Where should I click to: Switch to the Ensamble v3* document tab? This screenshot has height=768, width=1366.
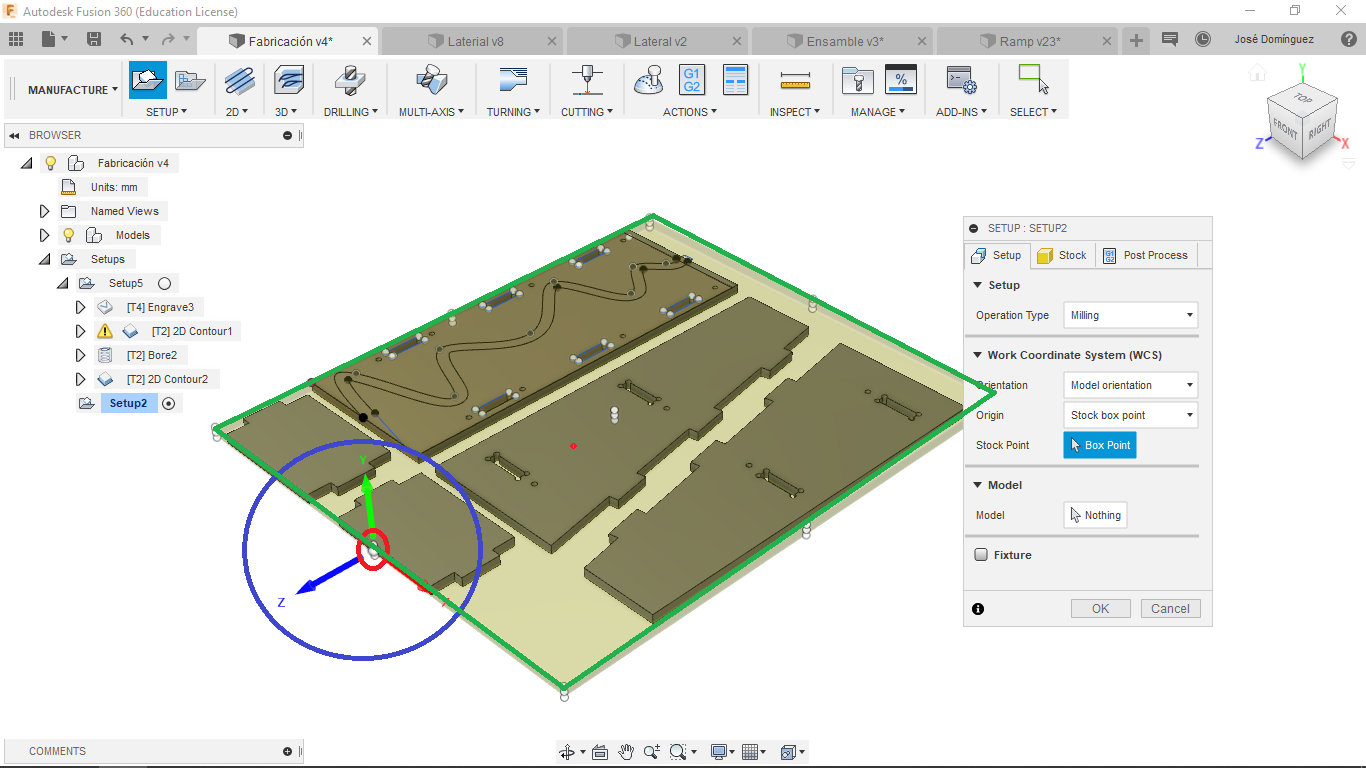844,41
